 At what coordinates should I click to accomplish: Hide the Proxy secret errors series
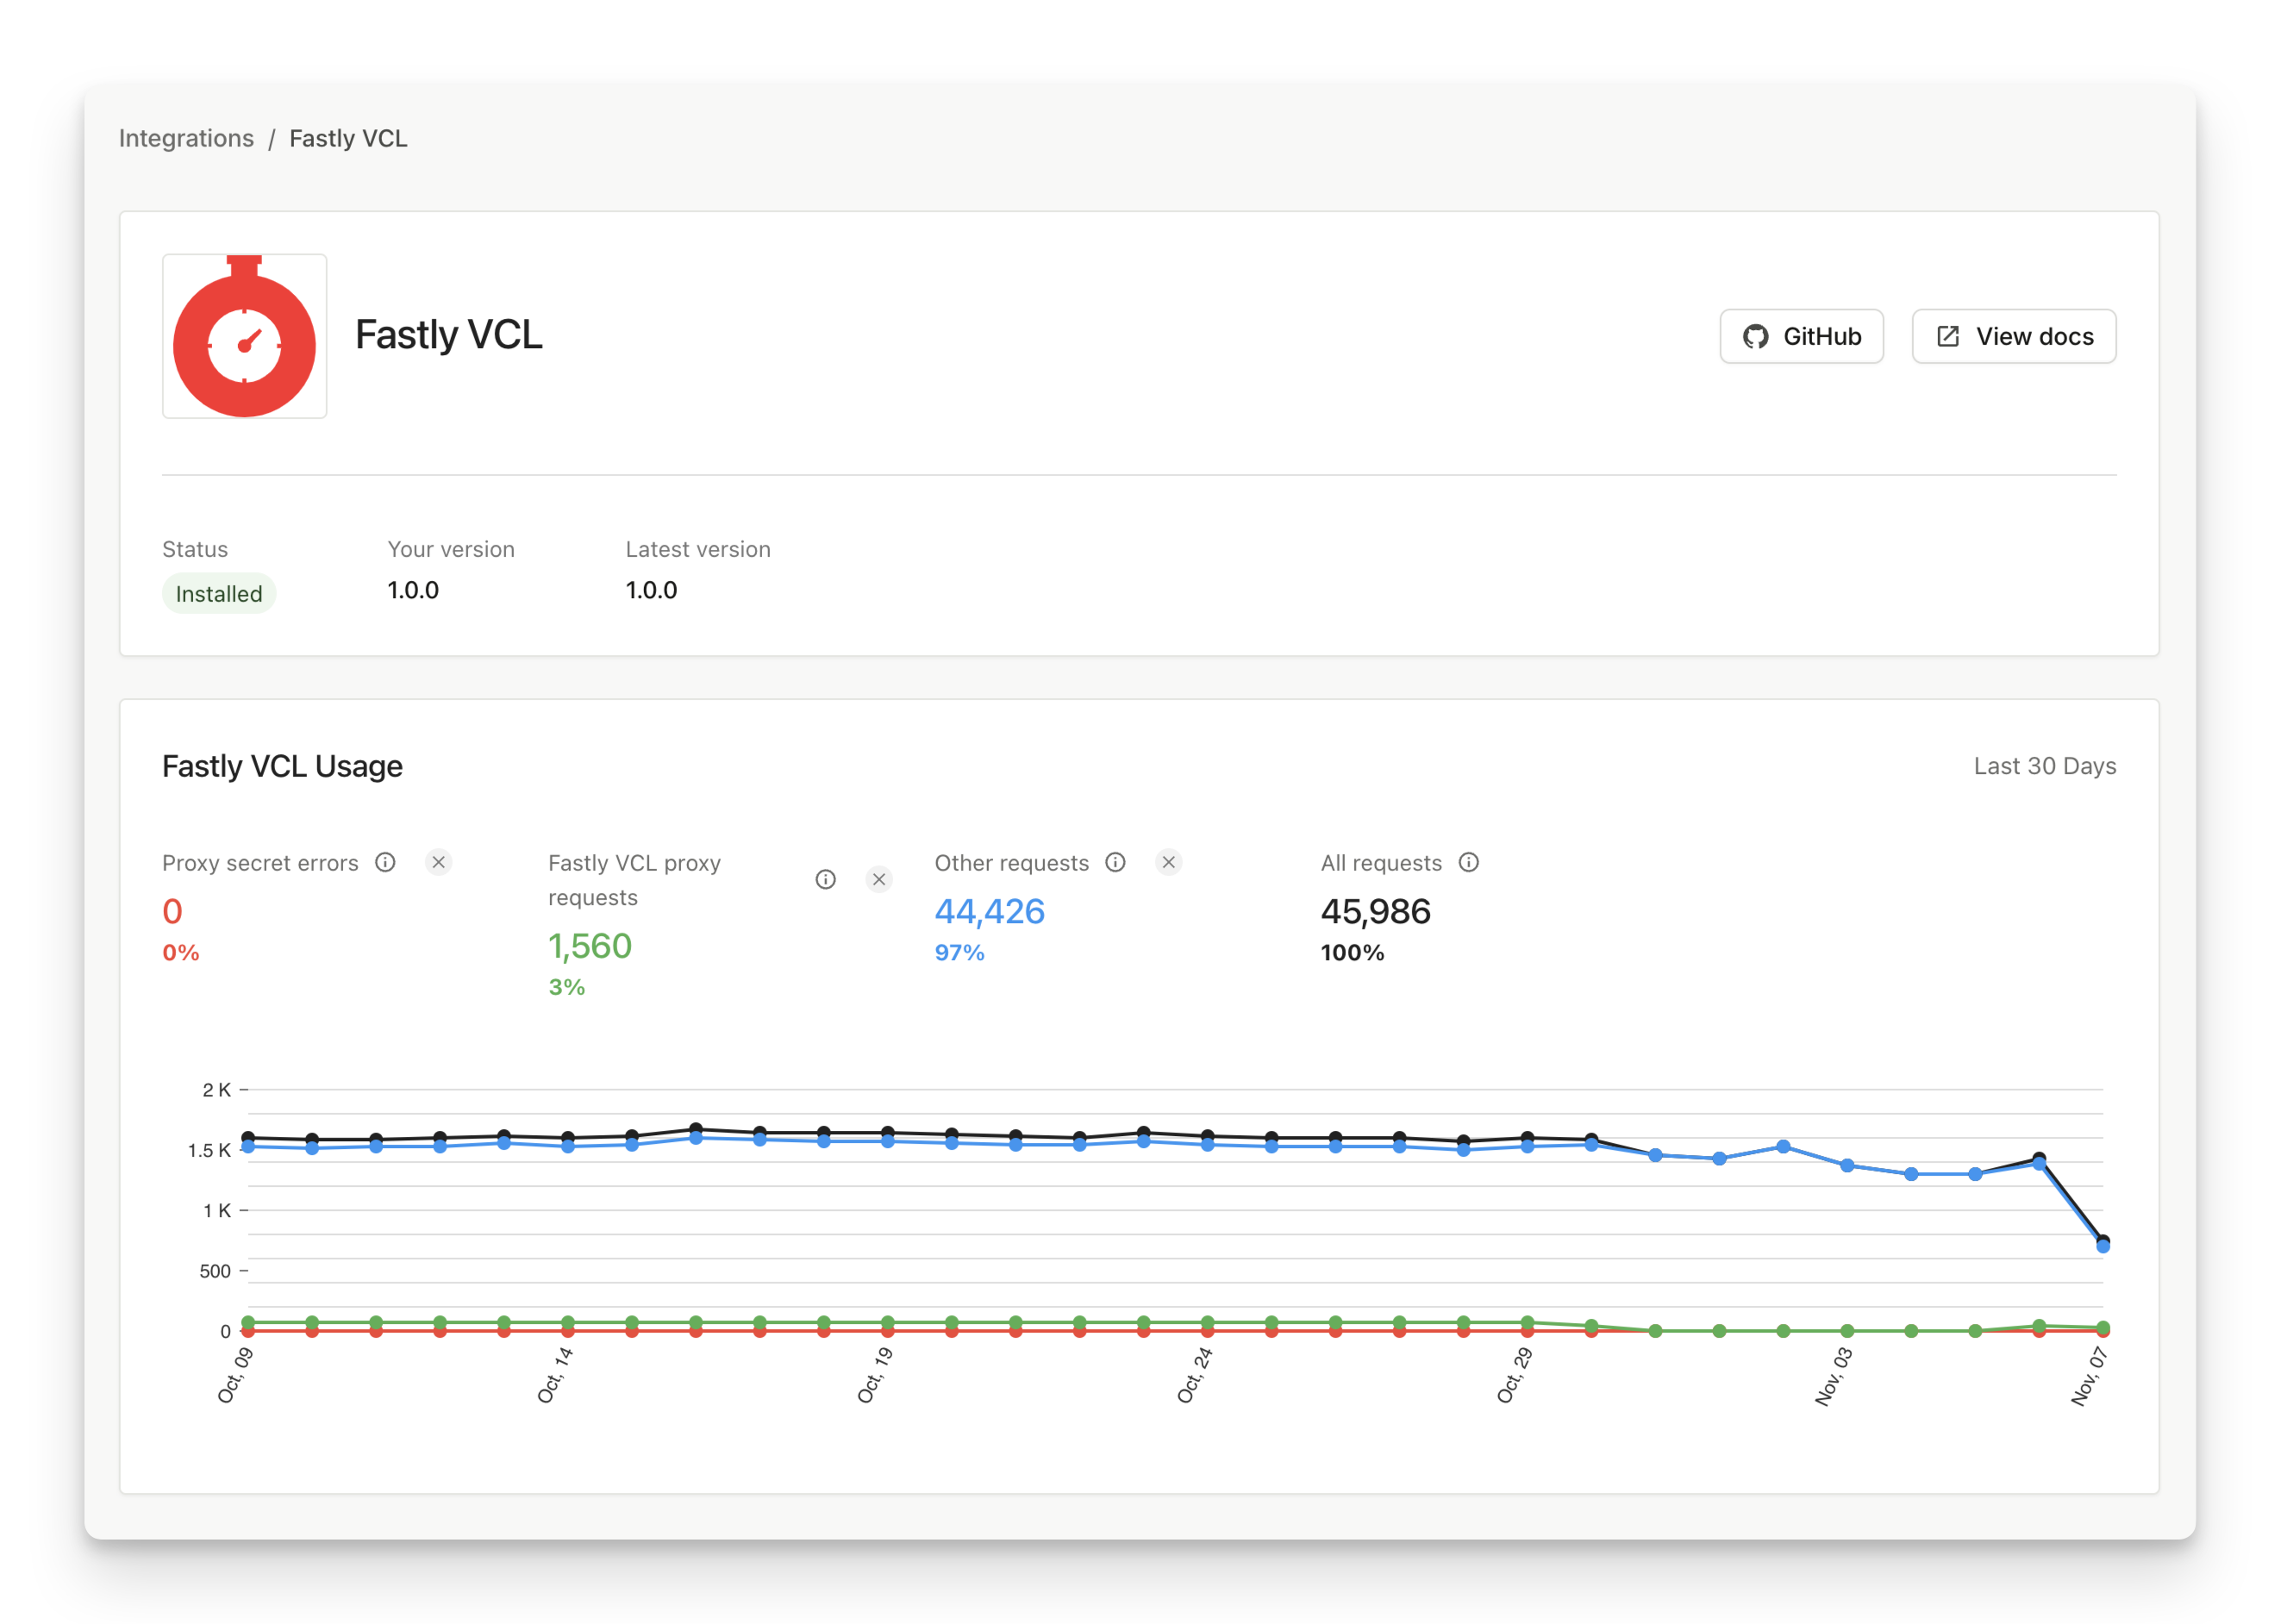click(x=438, y=862)
